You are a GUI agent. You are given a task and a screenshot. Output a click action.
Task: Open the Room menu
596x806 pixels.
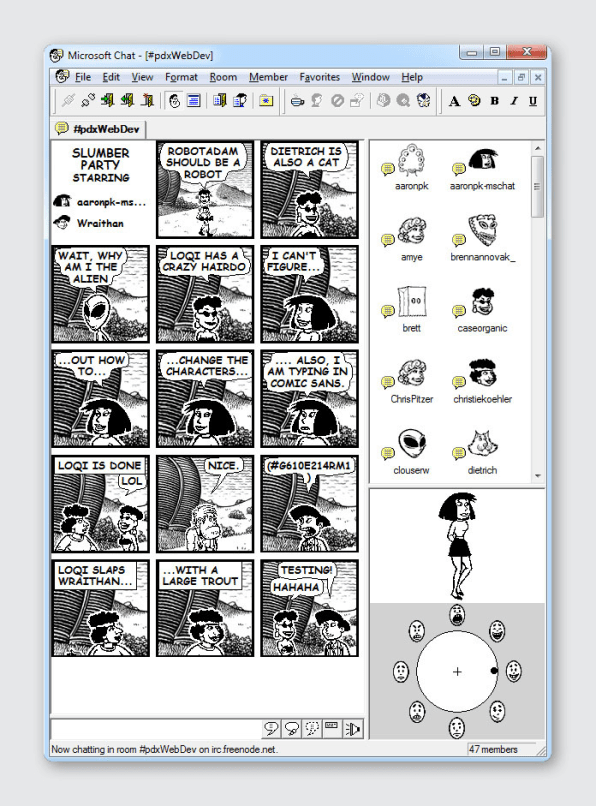(223, 77)
